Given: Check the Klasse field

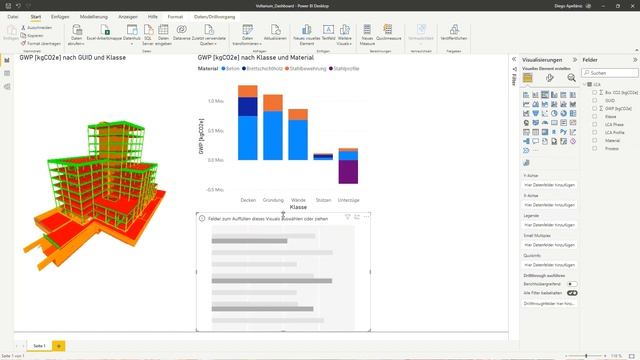Looking at the screenshot, I should 595,117.
